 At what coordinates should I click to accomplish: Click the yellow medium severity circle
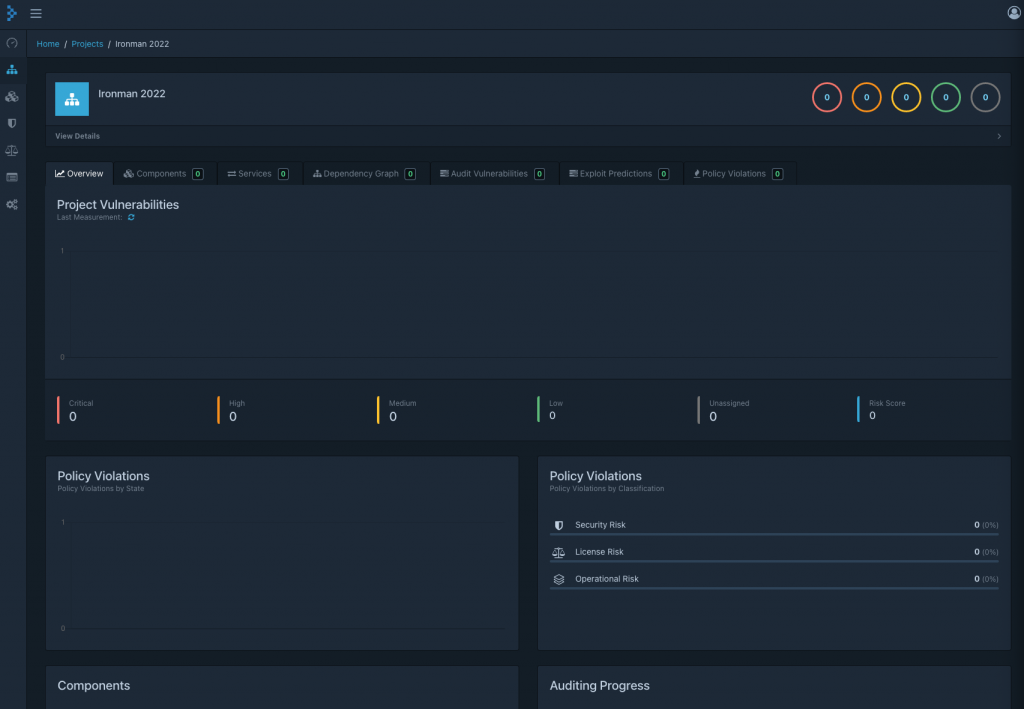(906, 97)
